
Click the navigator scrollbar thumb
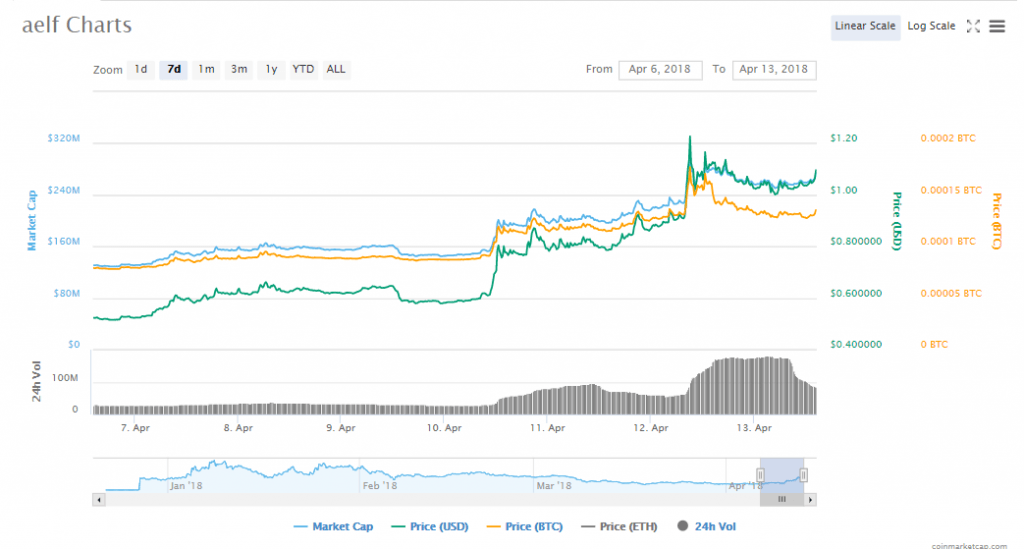(x=782, y=500)
